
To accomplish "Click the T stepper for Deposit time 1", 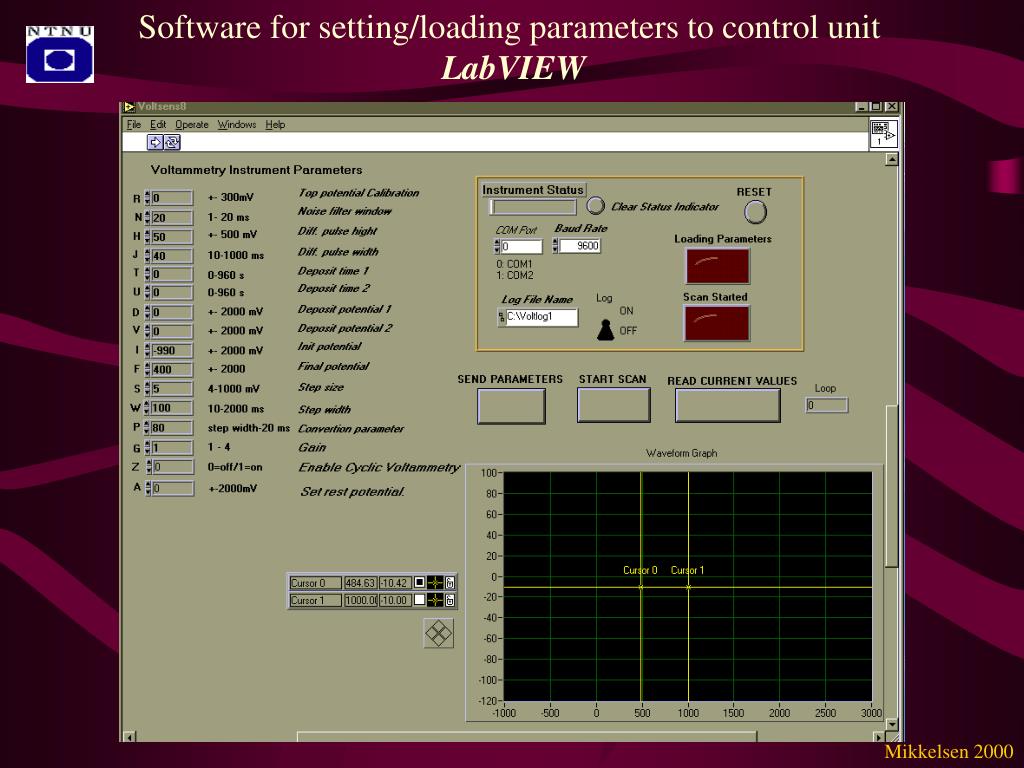I will point(147,274).
